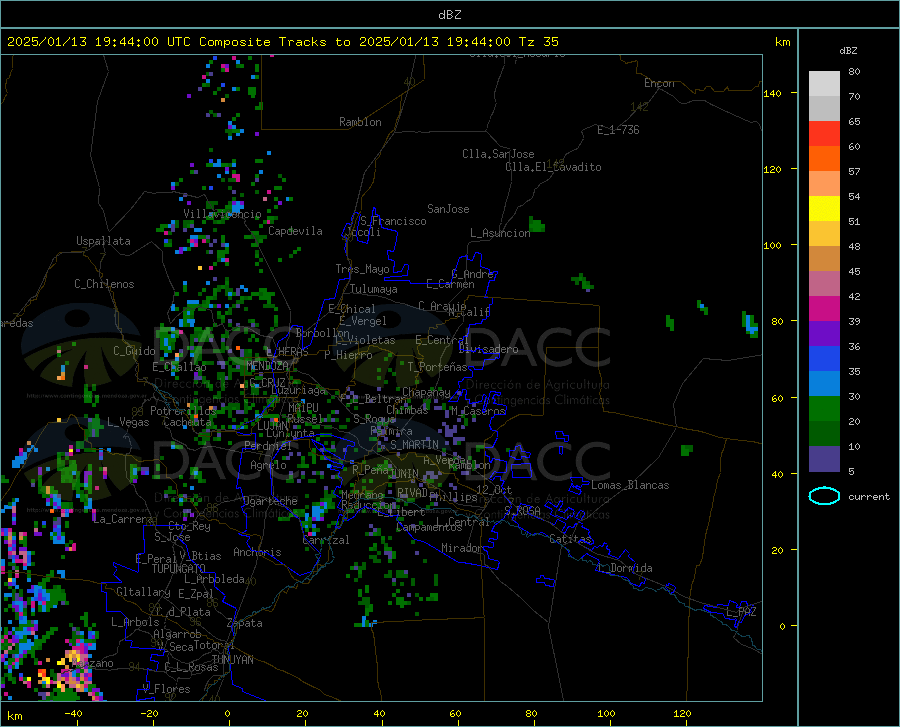Click the 'TUNUYAN' map label
The width and height of the screenshot is (900, 727).
coord(232,660)
